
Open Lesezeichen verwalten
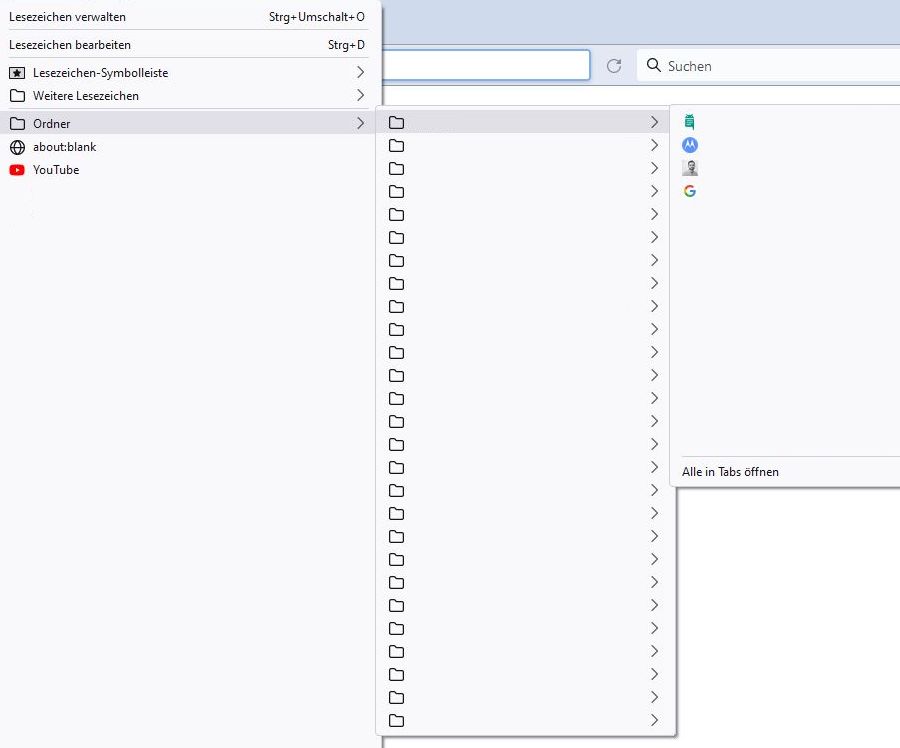click(x=187, y=17)
